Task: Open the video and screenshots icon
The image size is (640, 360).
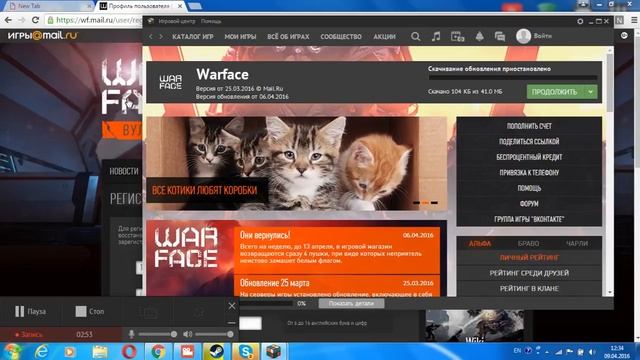Action: [458, 37]
